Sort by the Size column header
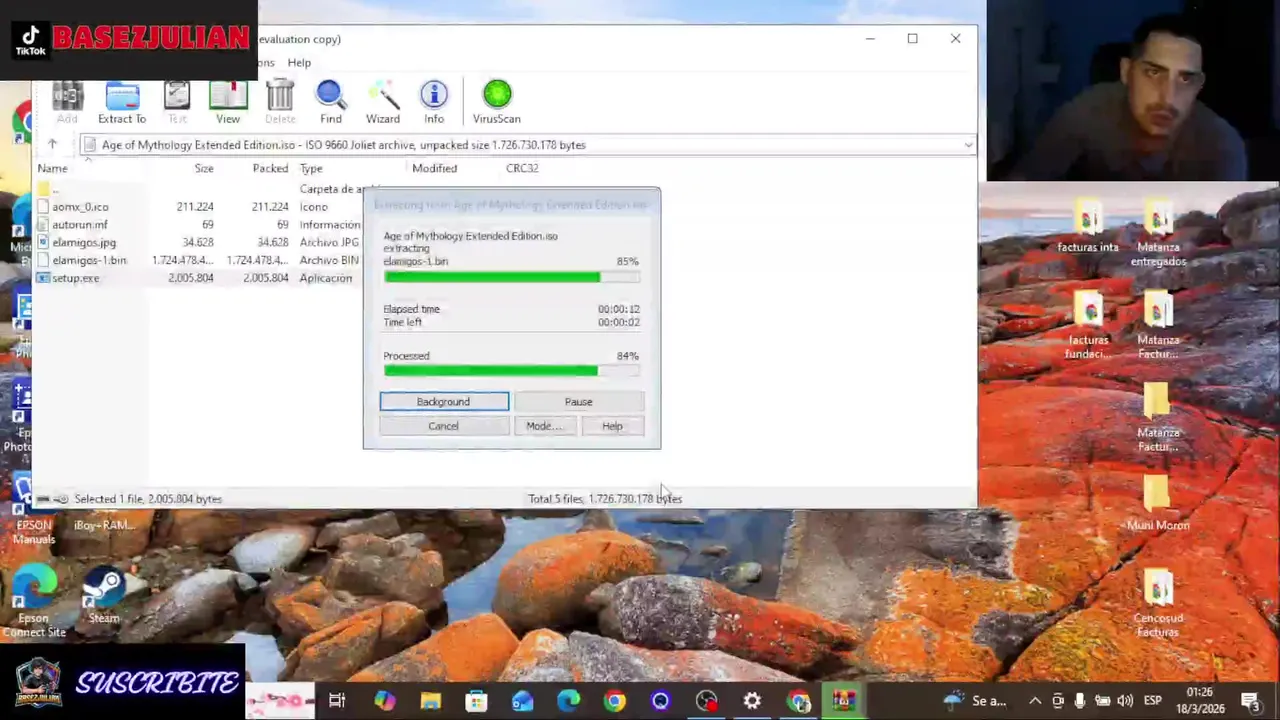The image size is (1280, 720). point(204,168)
